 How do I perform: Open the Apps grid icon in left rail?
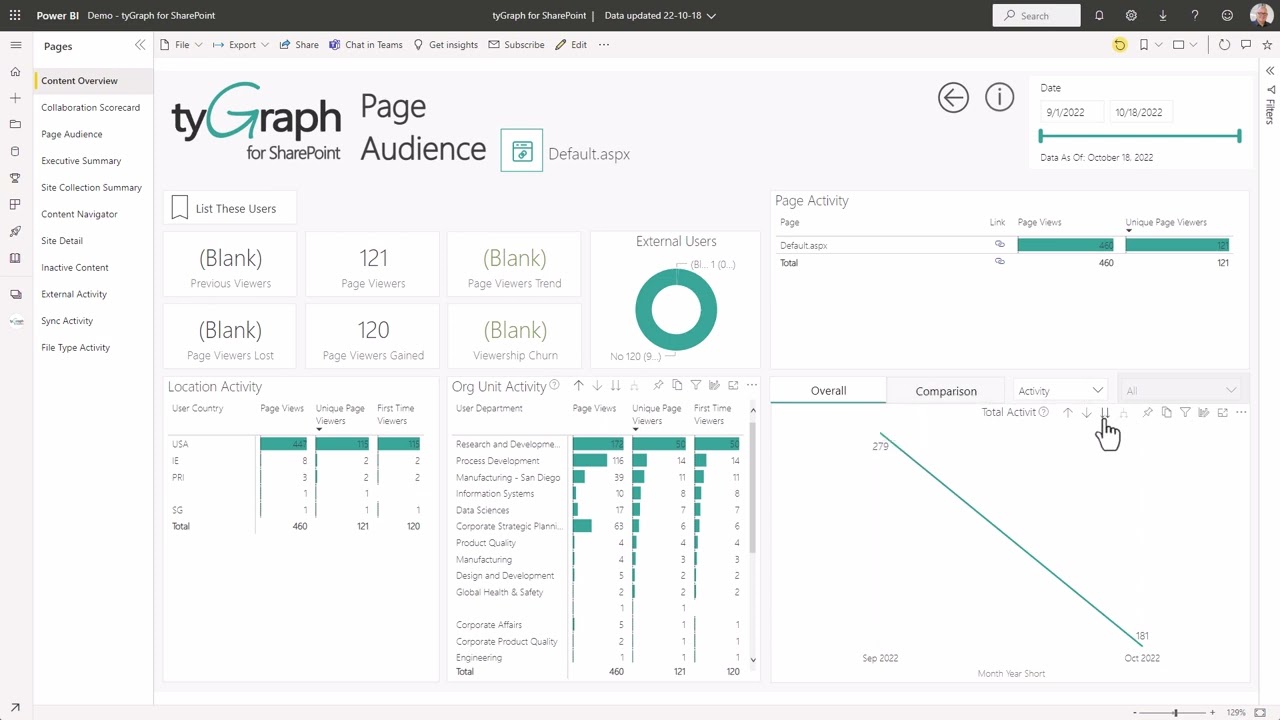(15, 205)
